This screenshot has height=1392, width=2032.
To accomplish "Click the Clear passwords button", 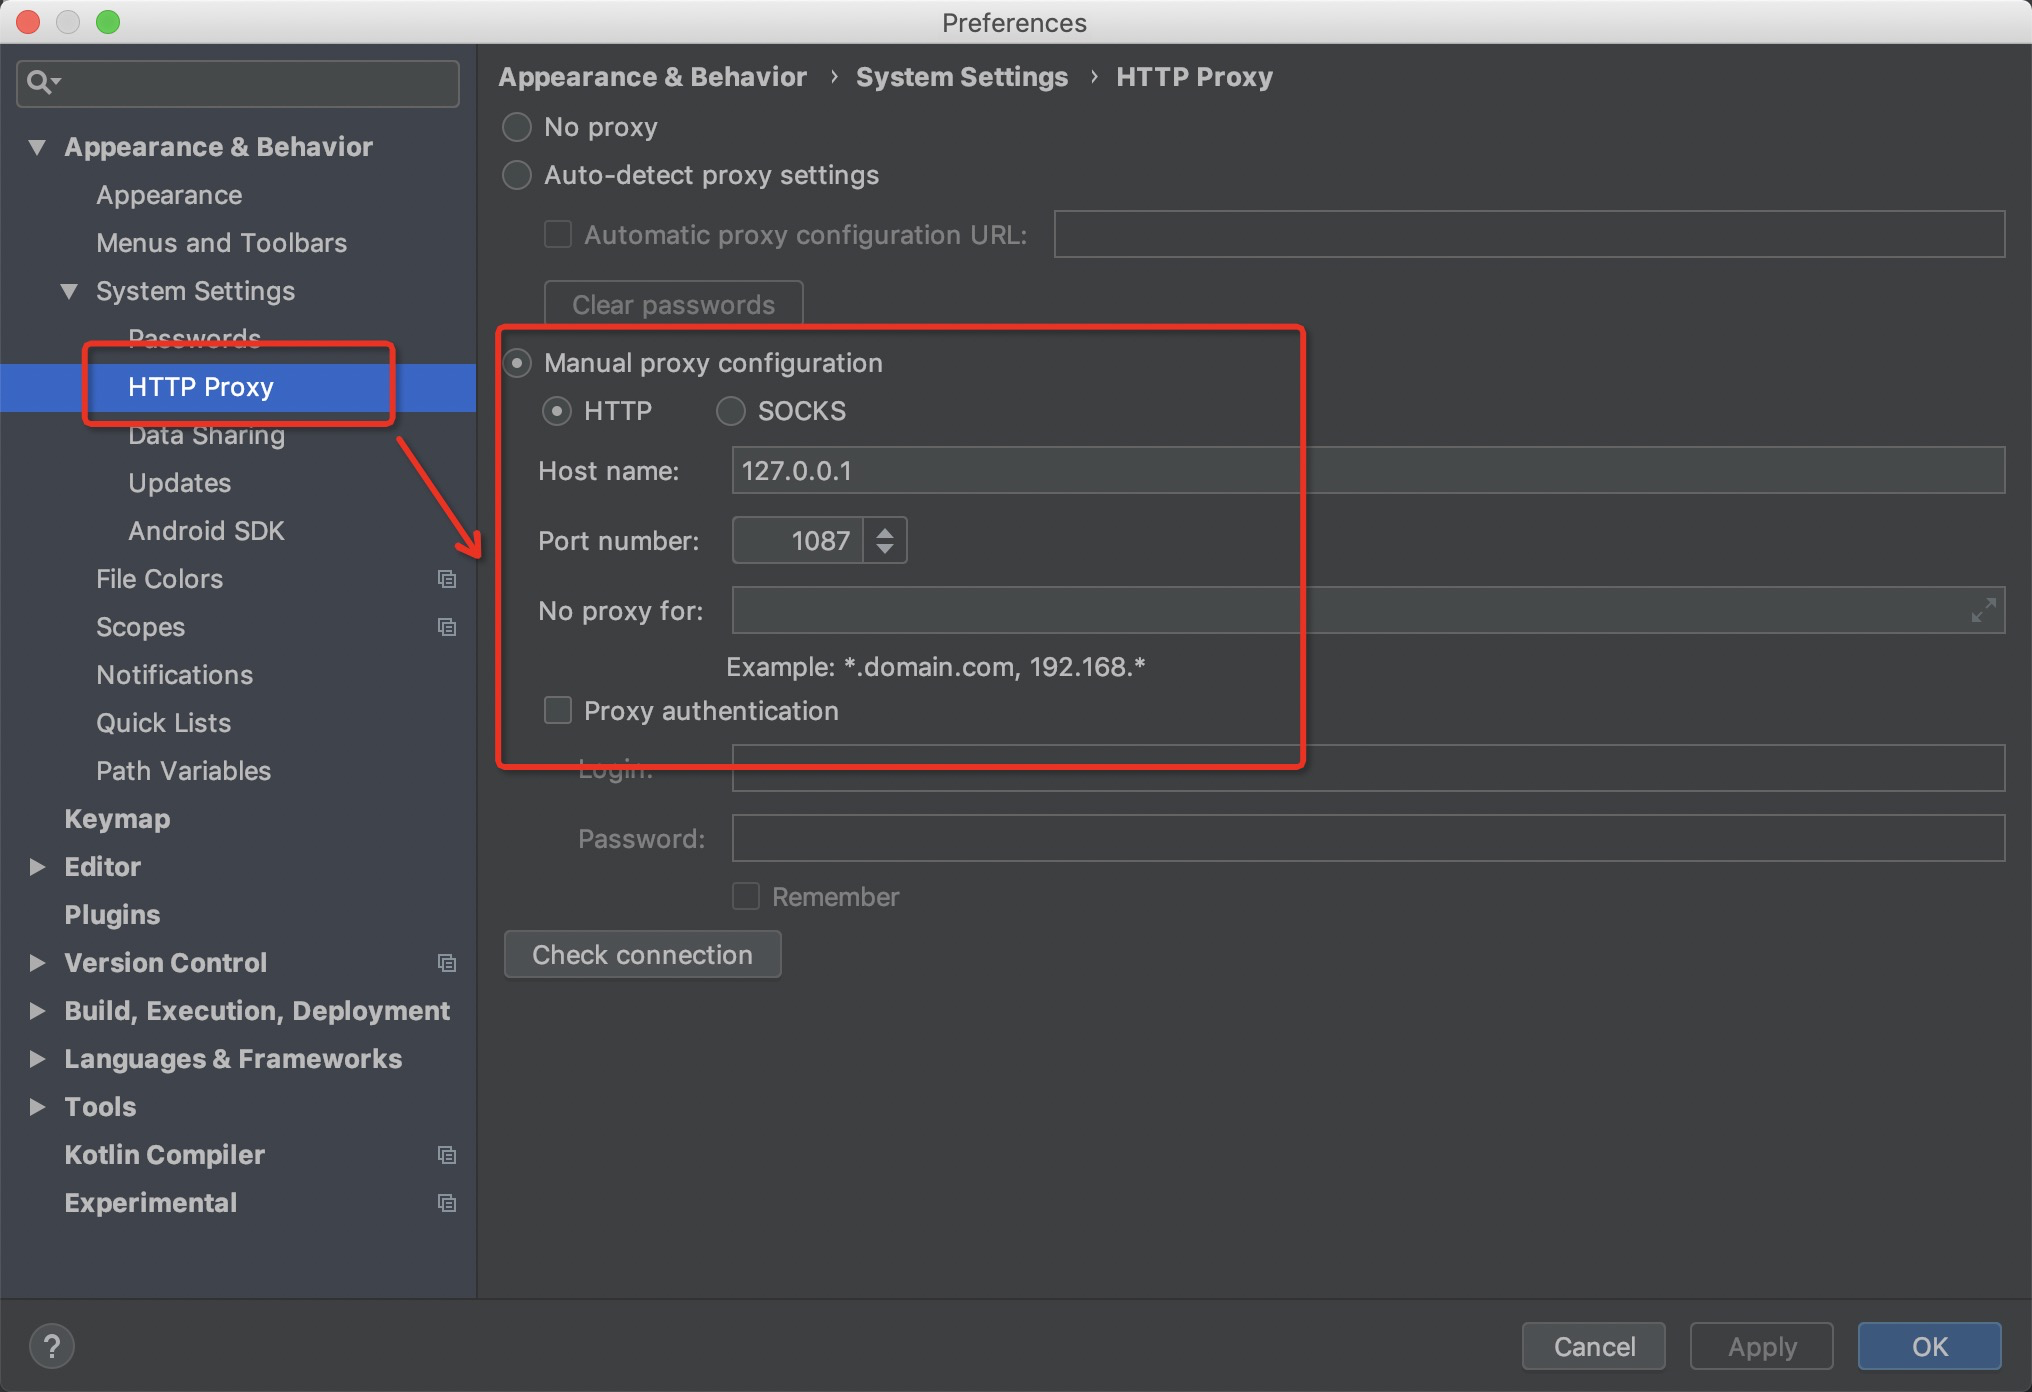I will (673, 305).
